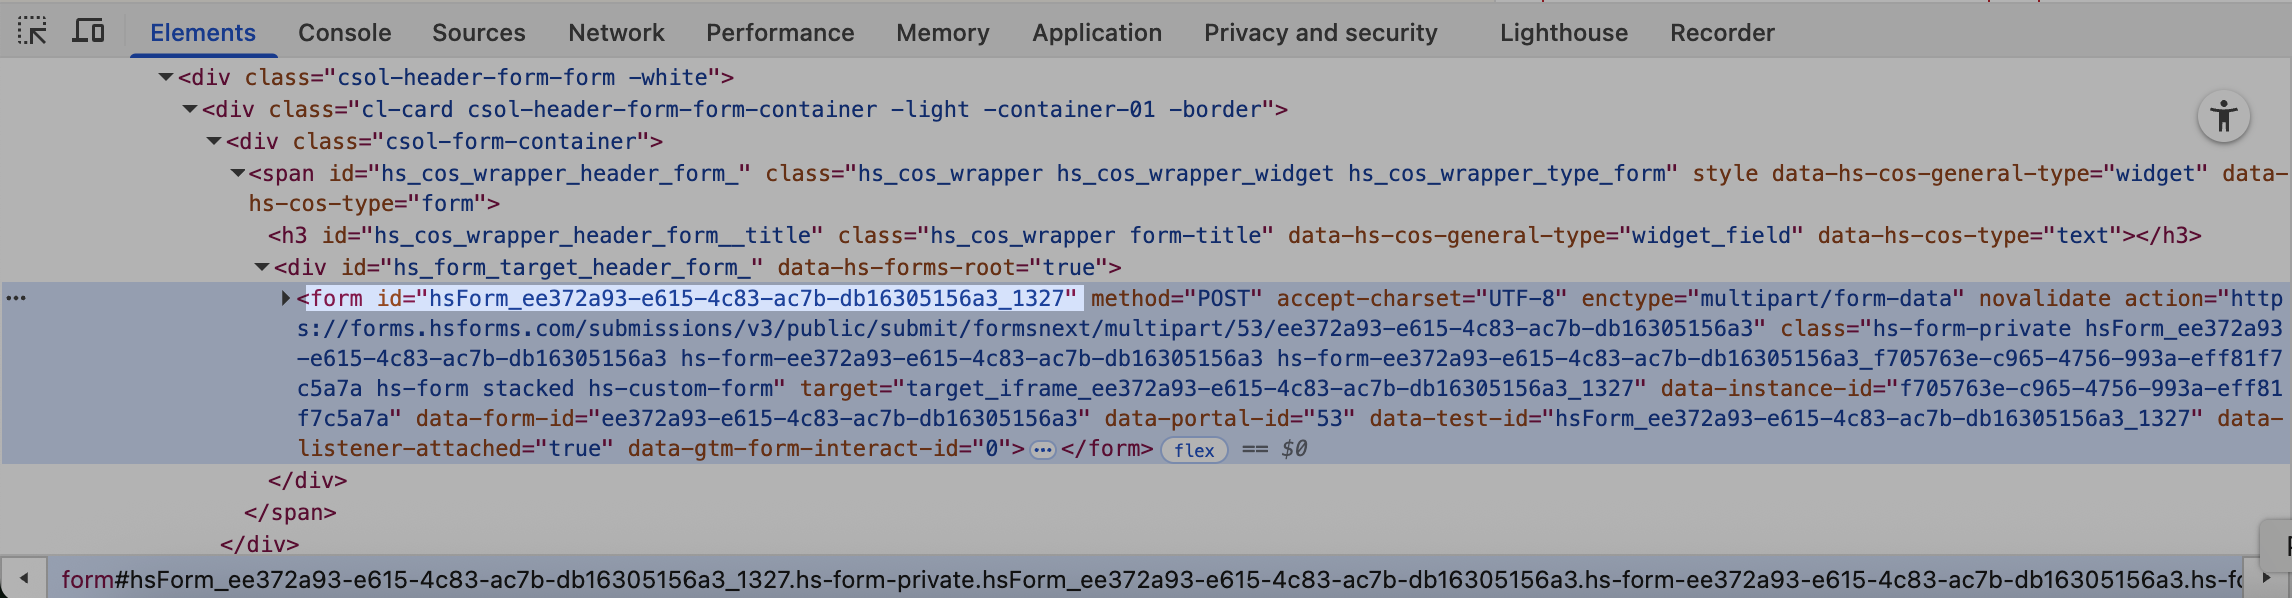
Task: Expand the hsForm form element node
Action: click(287, 298)
